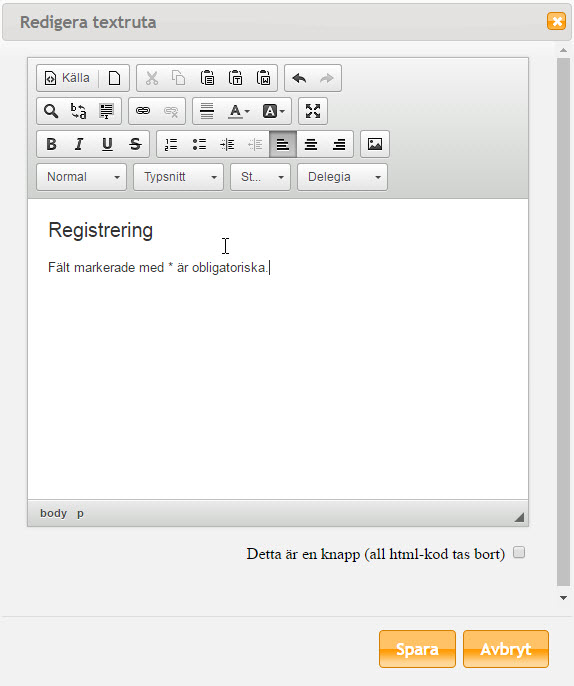574x686 pixels.
Task: Toggle strikethrough formatting
Action: point(135,144)
